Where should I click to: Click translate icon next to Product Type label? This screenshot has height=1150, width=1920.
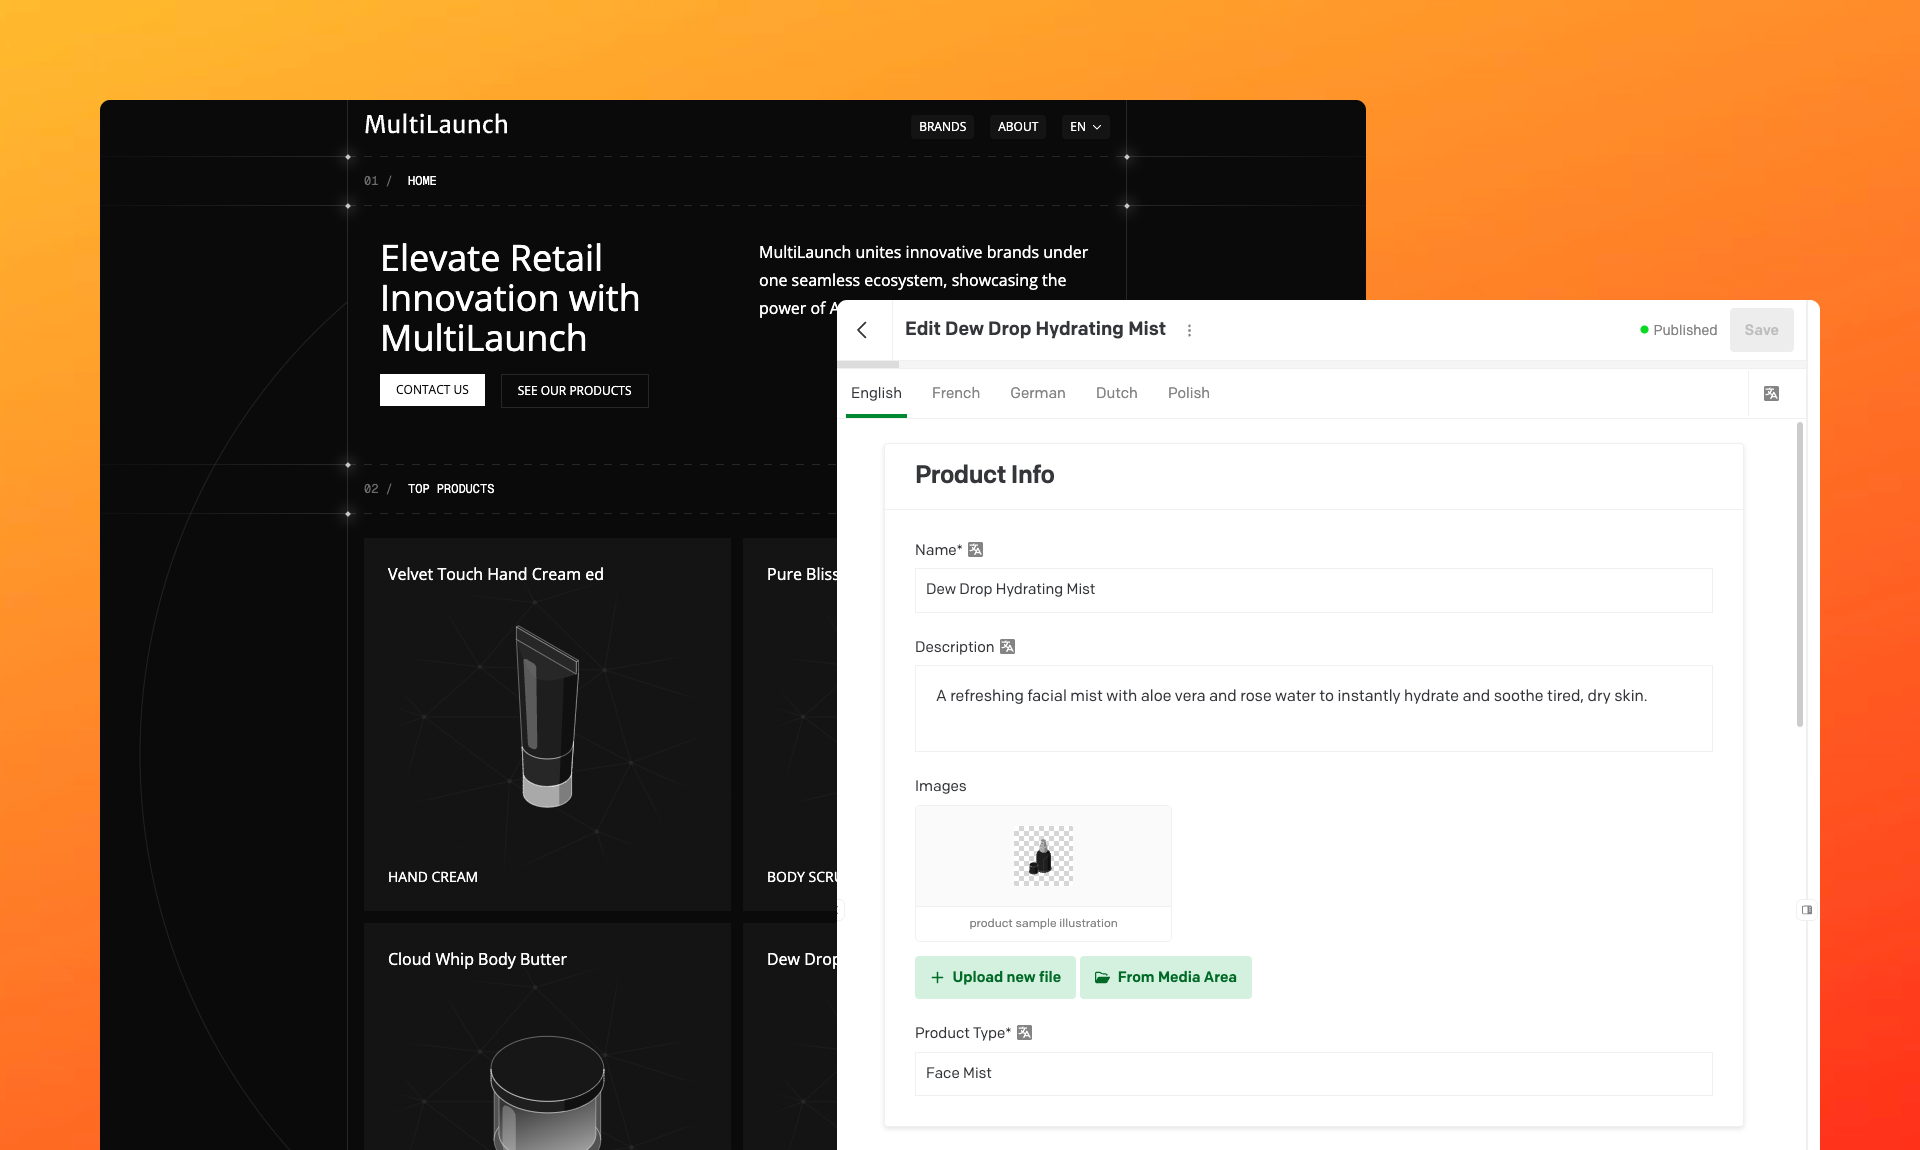pyautogui.click(x=1024, y=1033)
